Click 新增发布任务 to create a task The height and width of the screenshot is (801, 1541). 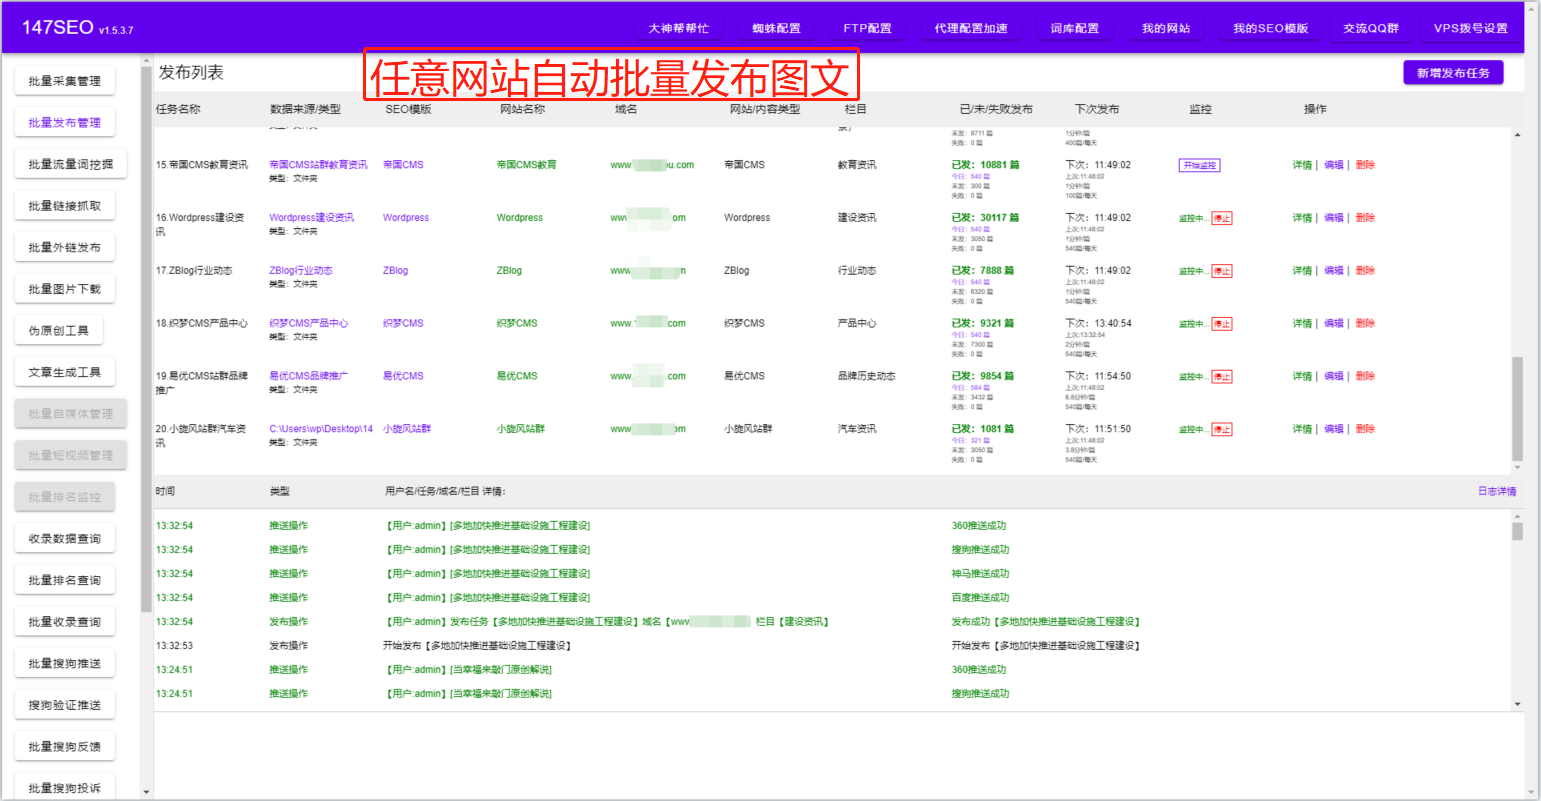point(1453,72)
